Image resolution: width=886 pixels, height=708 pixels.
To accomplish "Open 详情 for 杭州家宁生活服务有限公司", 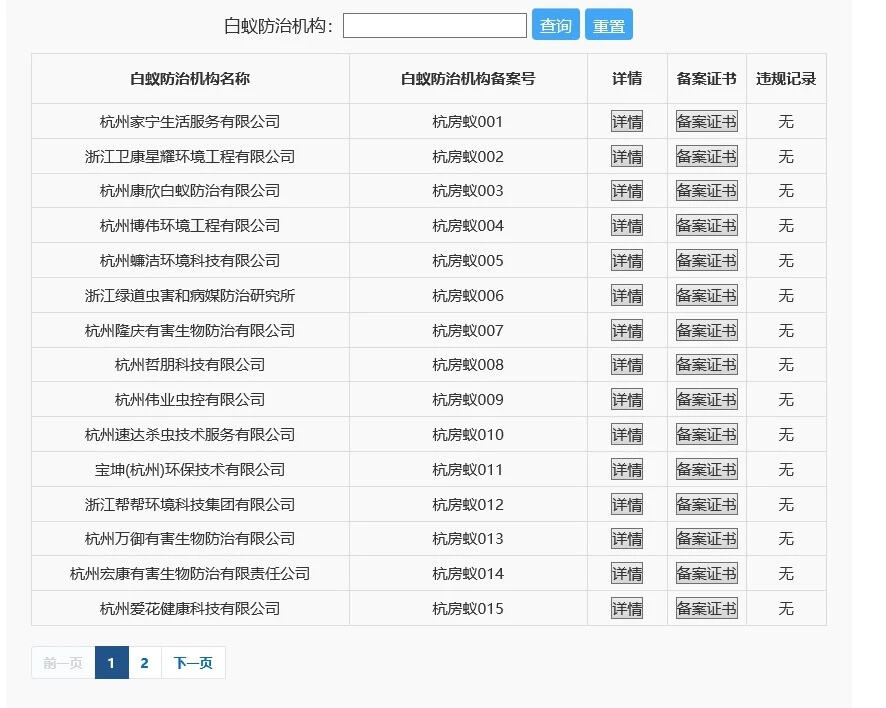I will (627, 121).
